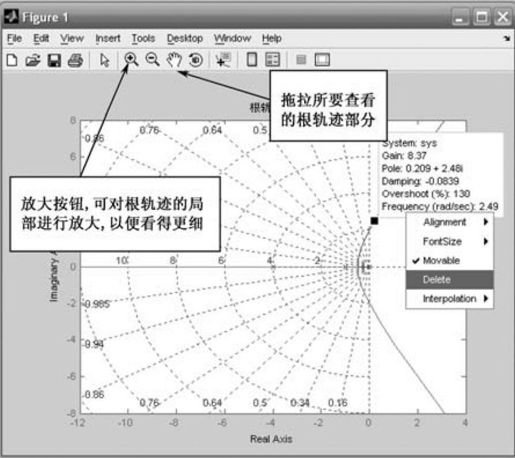Screen dimensions: 515x458
Task: Insert a colorbar using toolbar icon
Action: (252, 60)
